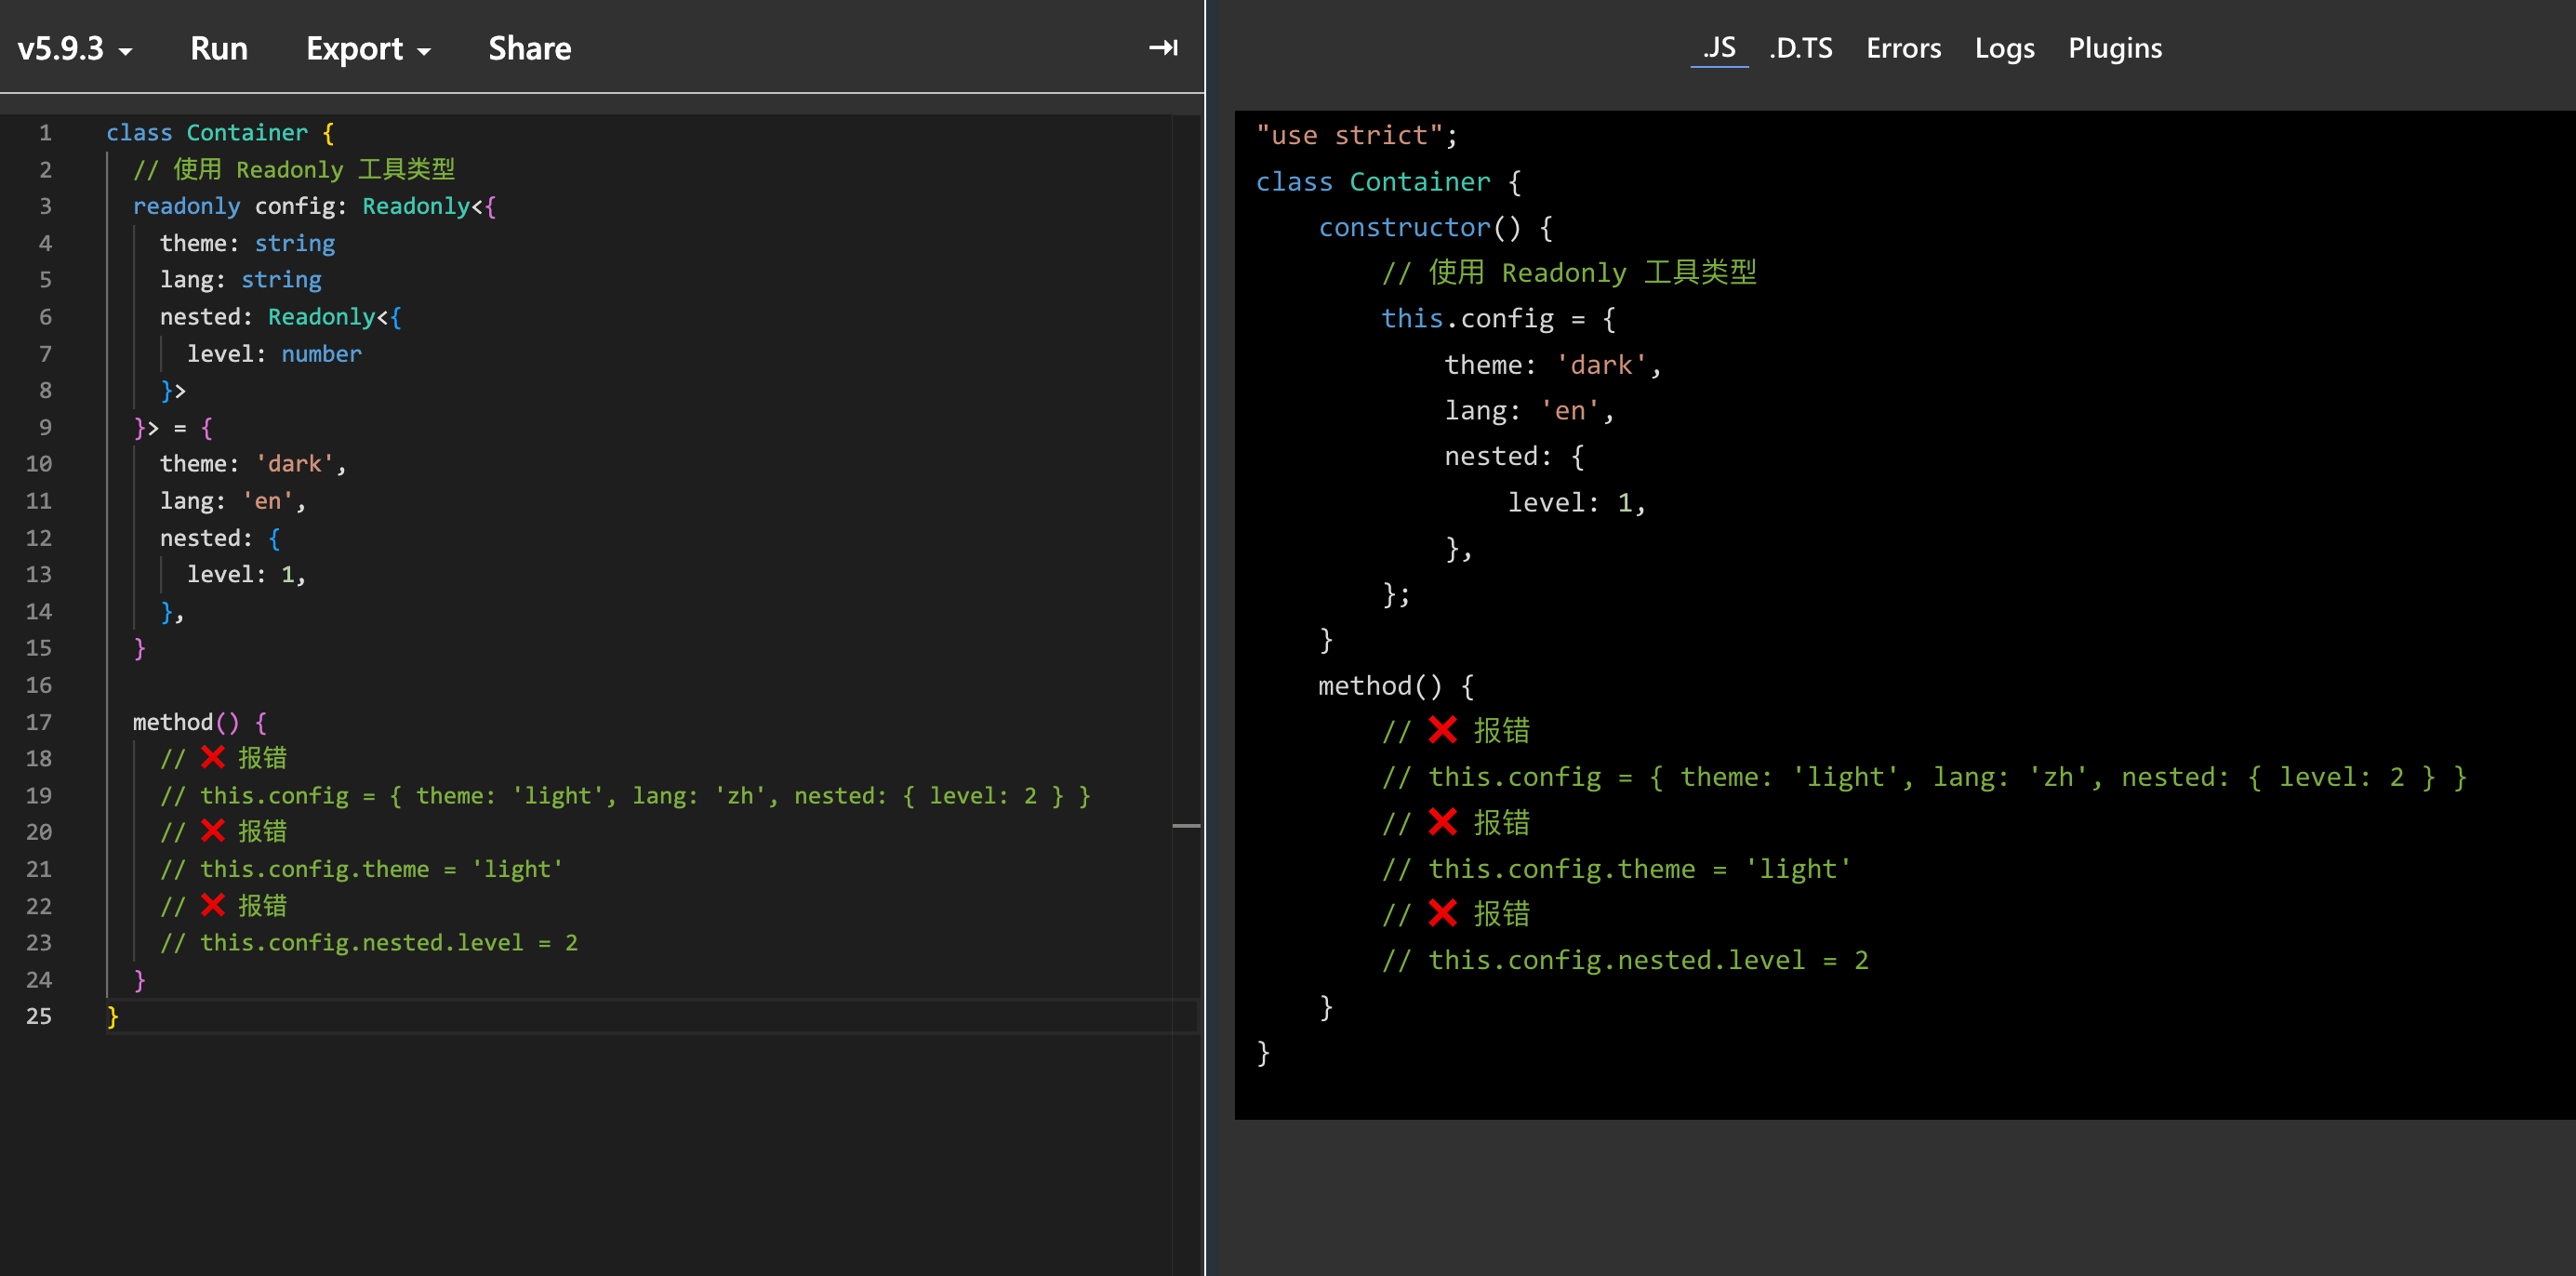Click the editor scrollbar marker
The image size is (2576, 1276).
click(x=1185, y=826)
